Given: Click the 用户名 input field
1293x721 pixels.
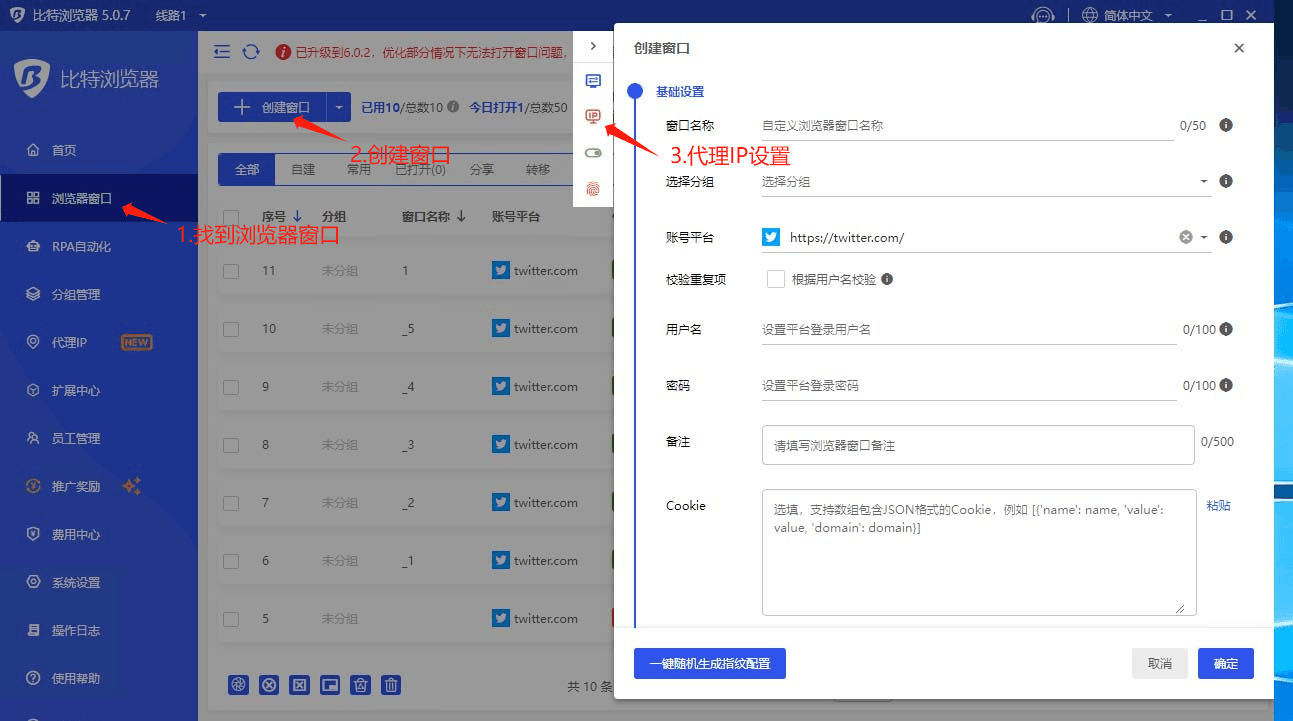Looking at the screenshot, I should coord(968,330).
